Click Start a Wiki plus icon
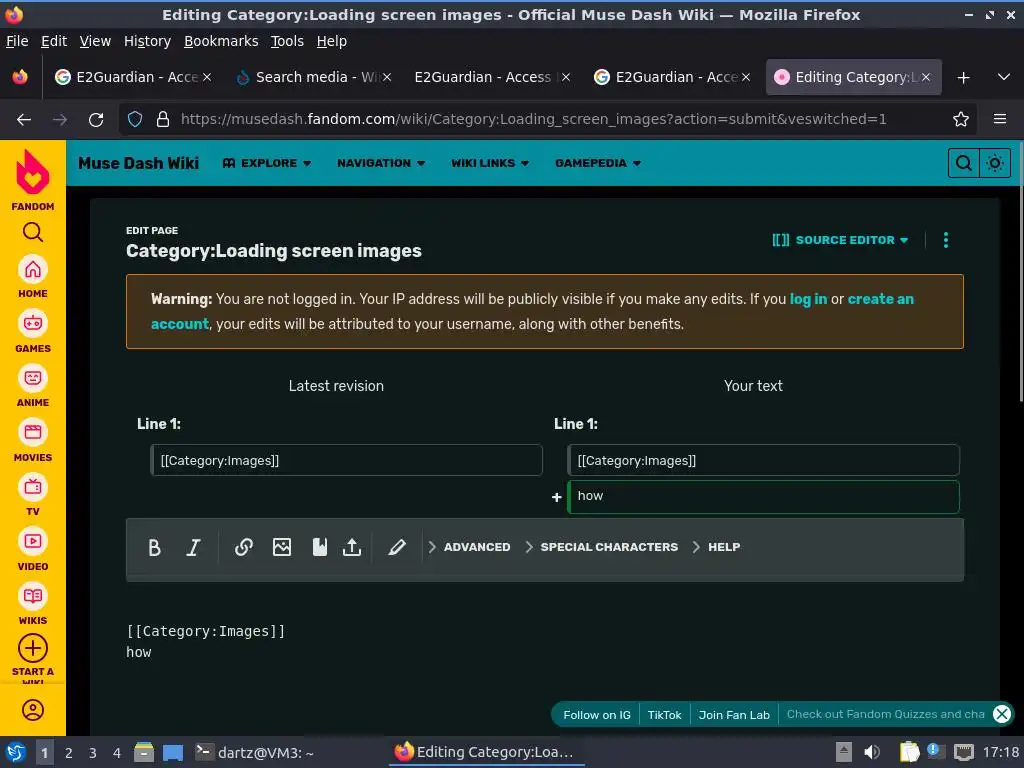The image size is (1024, 768). coord(33,648)
